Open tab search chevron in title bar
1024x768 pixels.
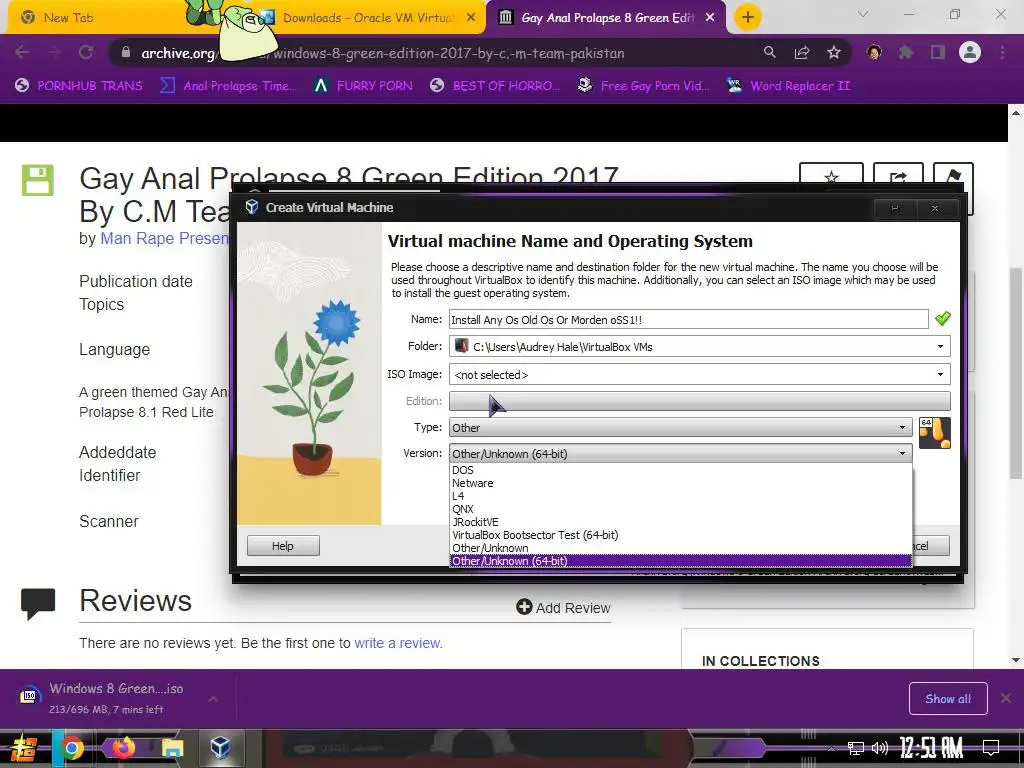click(863, 14)
